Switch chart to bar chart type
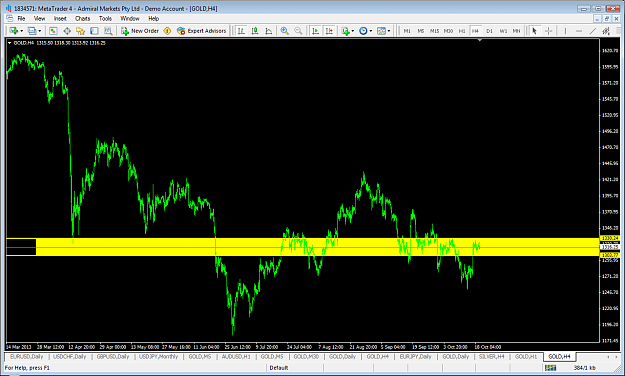This screenshot has width=625, height=376. coord(241,31)
